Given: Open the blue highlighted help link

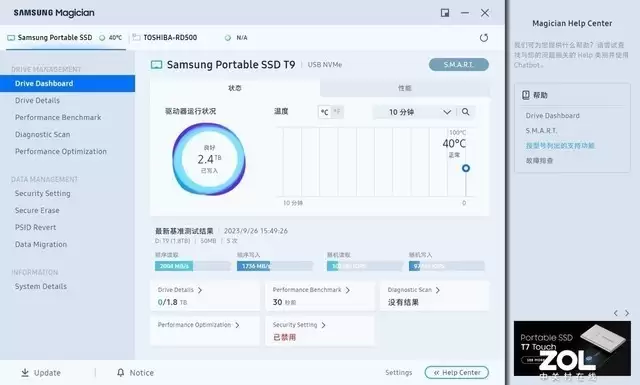Looking at the screenshot, I should (560, 146).
